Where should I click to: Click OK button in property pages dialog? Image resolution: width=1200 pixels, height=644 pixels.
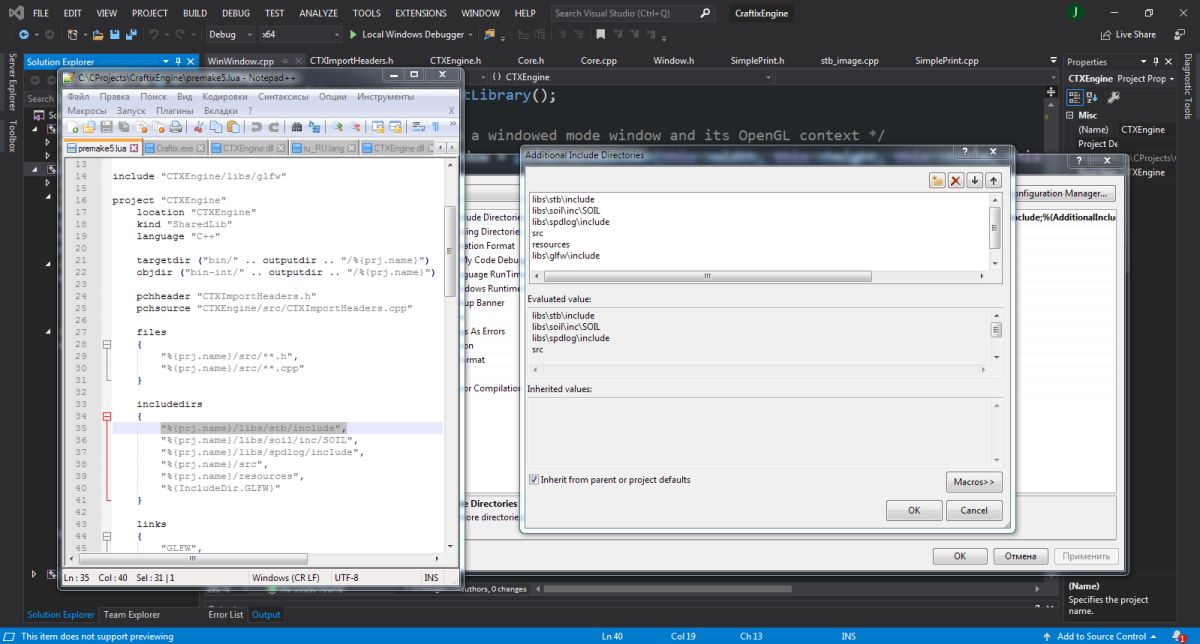coord(959,556)
